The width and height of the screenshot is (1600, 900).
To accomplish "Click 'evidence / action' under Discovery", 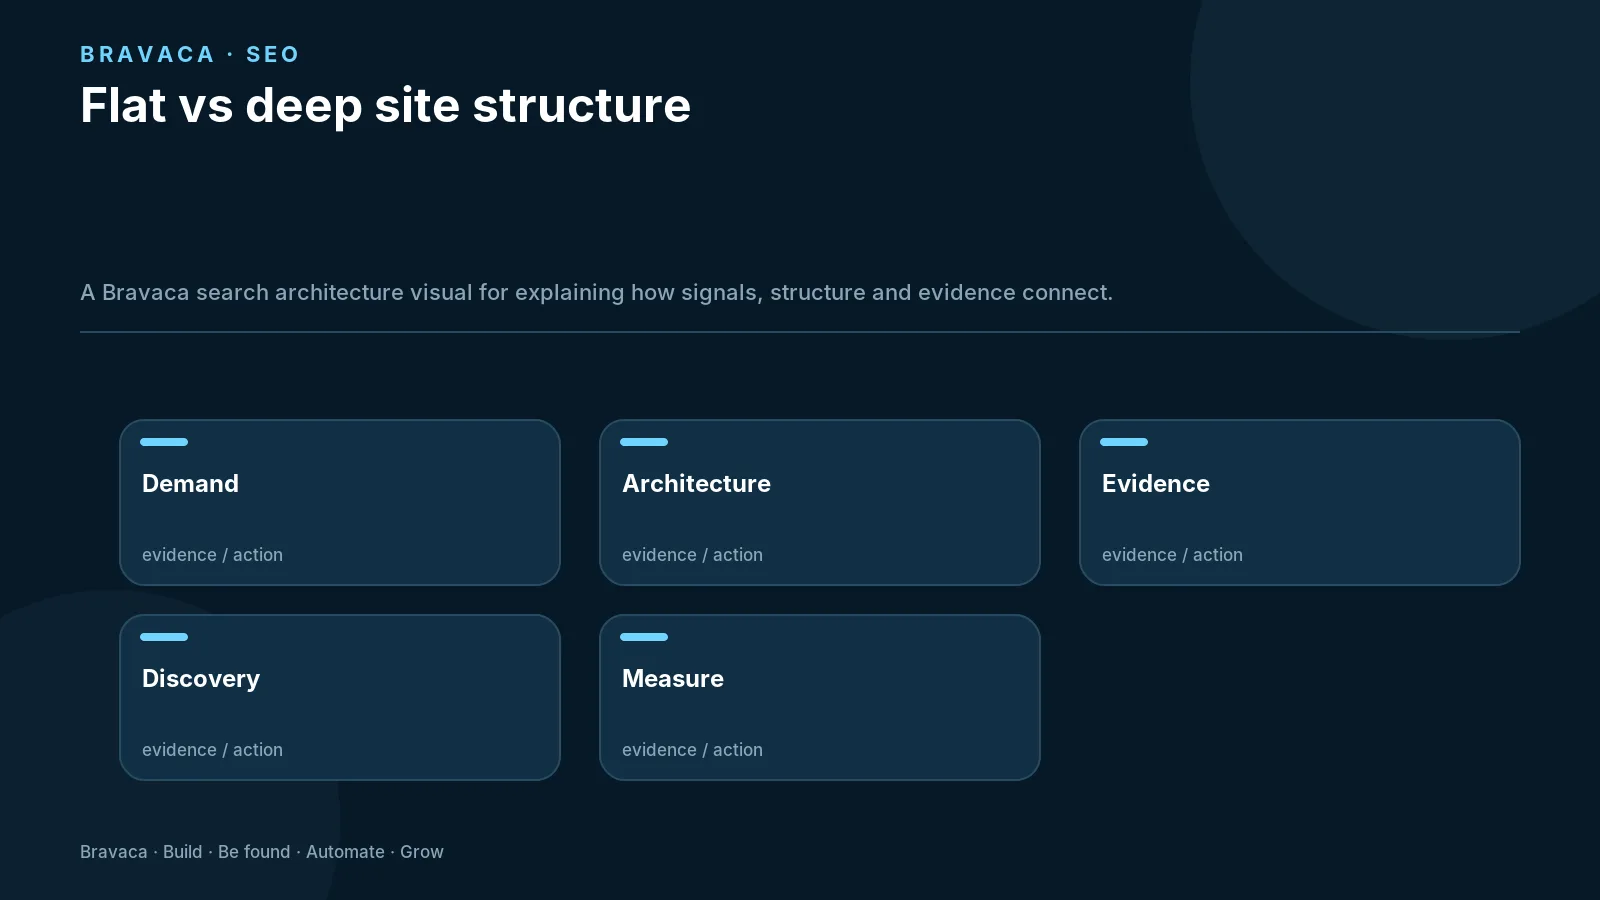I will (212, 750).
